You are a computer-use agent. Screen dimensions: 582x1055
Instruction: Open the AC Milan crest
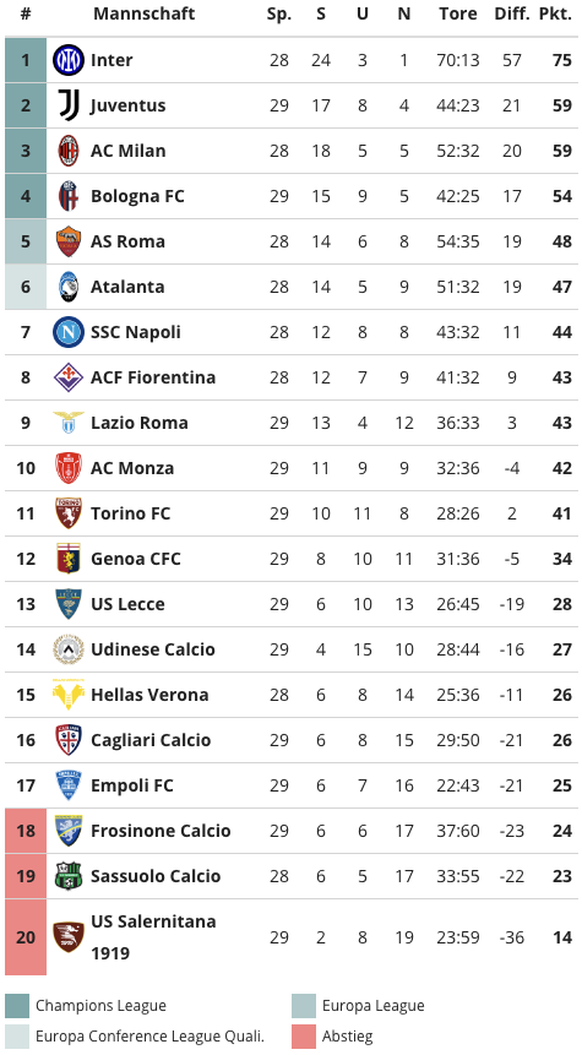(x=68, y=151)
